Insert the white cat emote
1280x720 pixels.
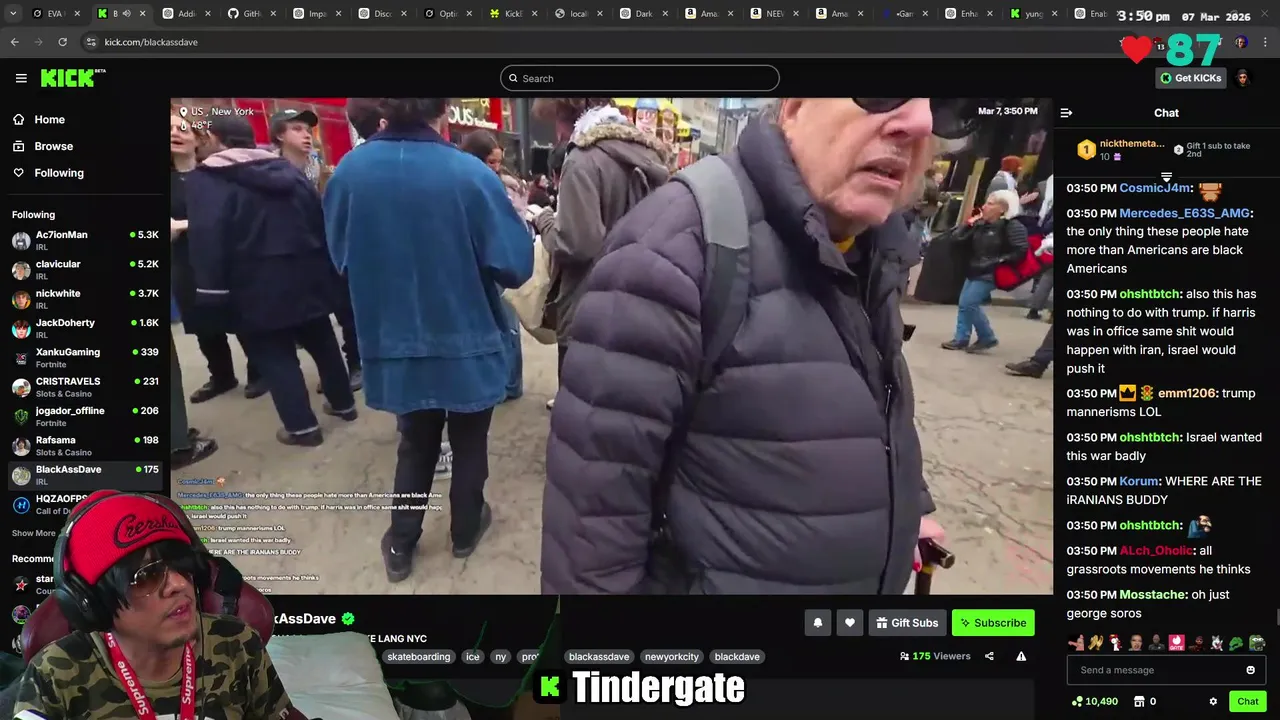[1216, 643]
